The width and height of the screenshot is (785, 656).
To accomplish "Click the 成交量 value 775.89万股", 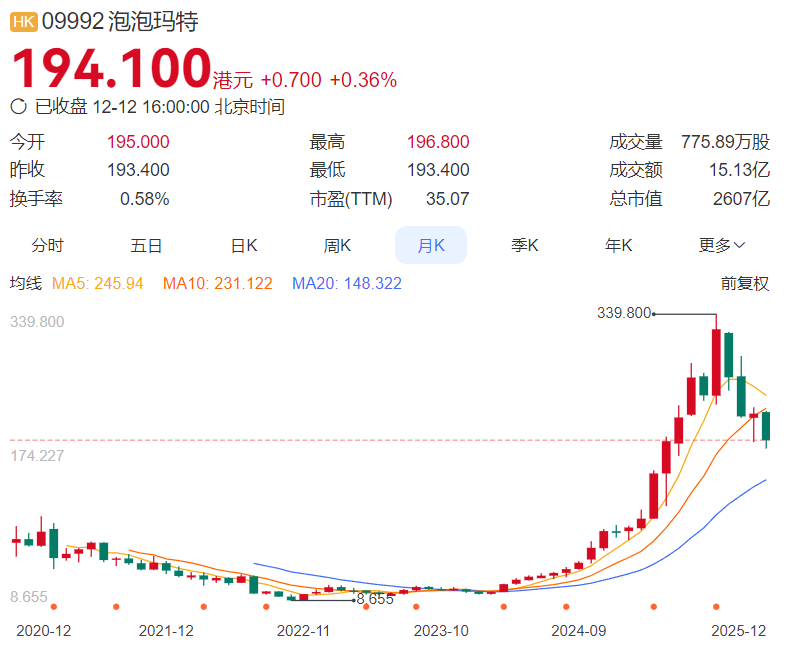I will 725,142.
